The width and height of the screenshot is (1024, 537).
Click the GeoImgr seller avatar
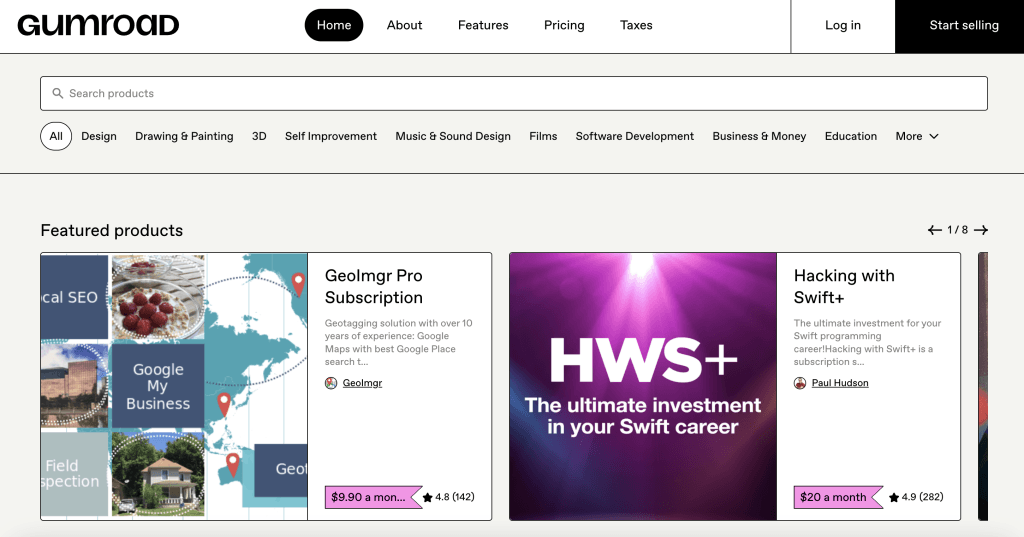click(x=331, y=383)
